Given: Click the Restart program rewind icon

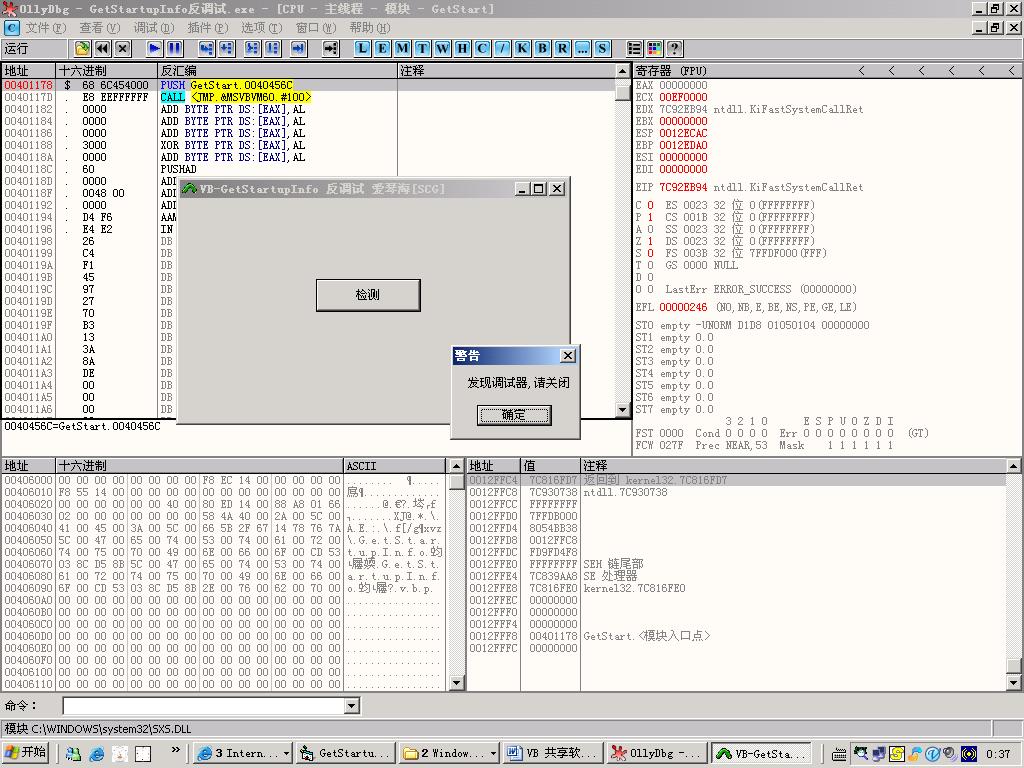Looking at the screenshot, I should pyautogui.click(x=103, y=48).
